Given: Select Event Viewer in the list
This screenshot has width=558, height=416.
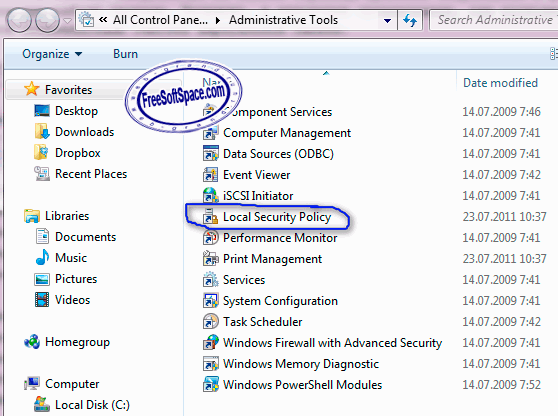Looking at the screenshot, I should pos(256,175).
